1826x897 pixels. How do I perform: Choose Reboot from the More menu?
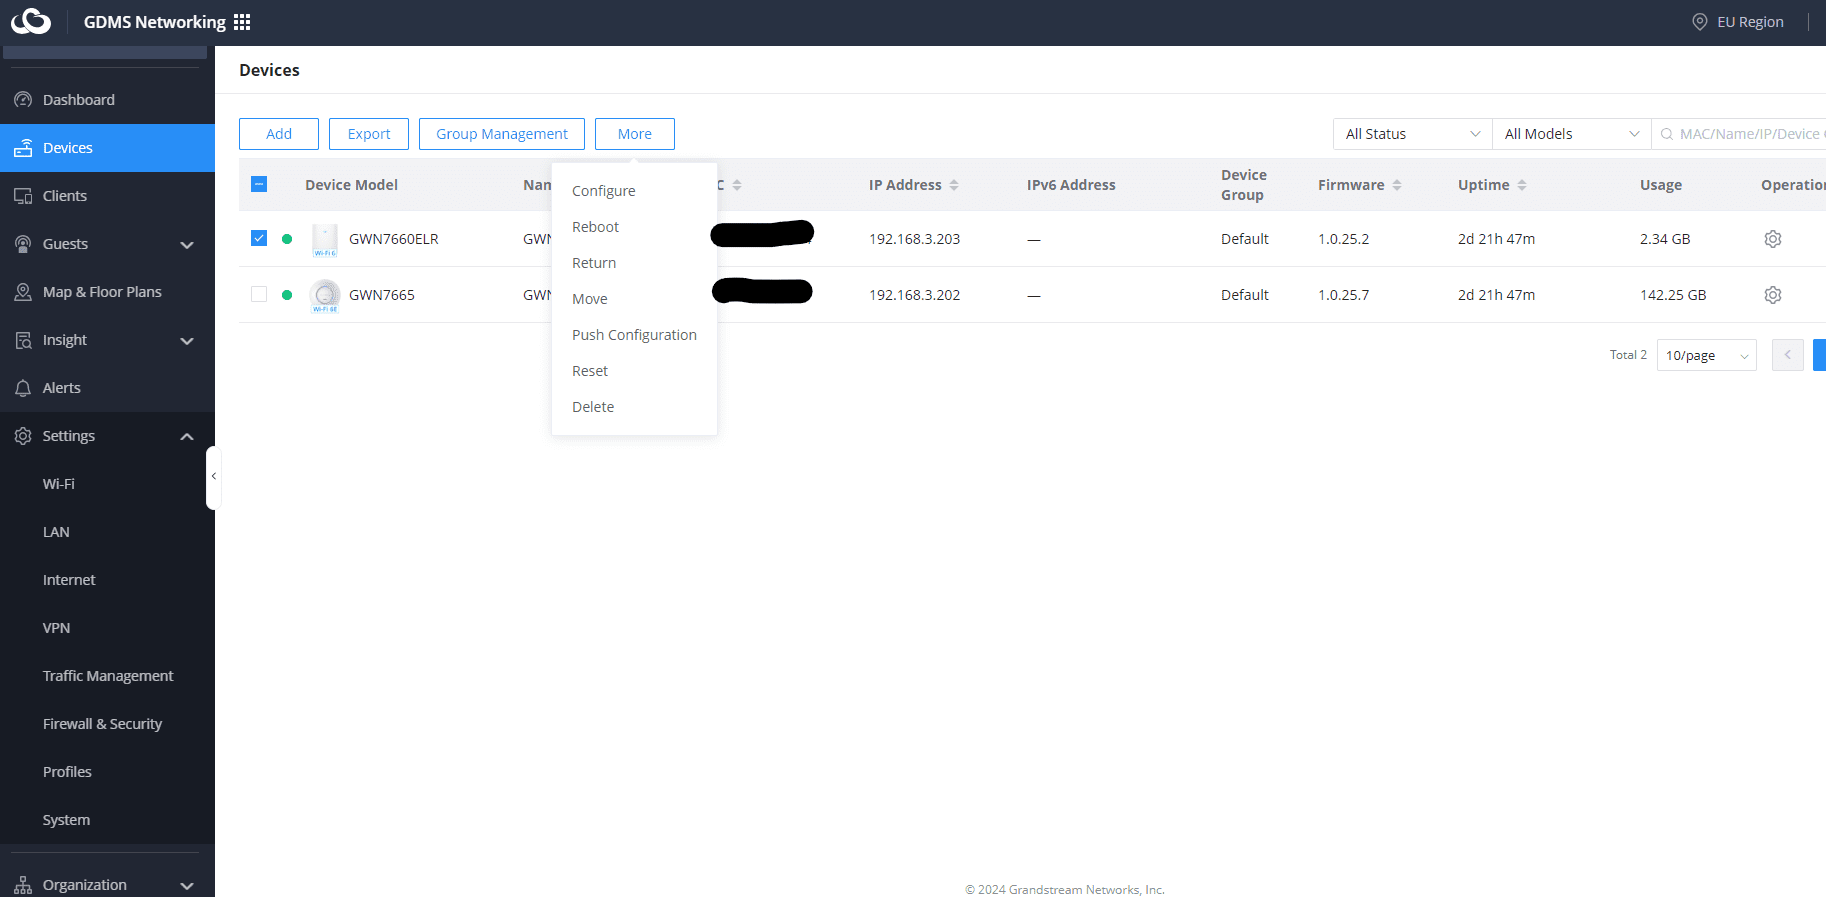pos(595,227)
